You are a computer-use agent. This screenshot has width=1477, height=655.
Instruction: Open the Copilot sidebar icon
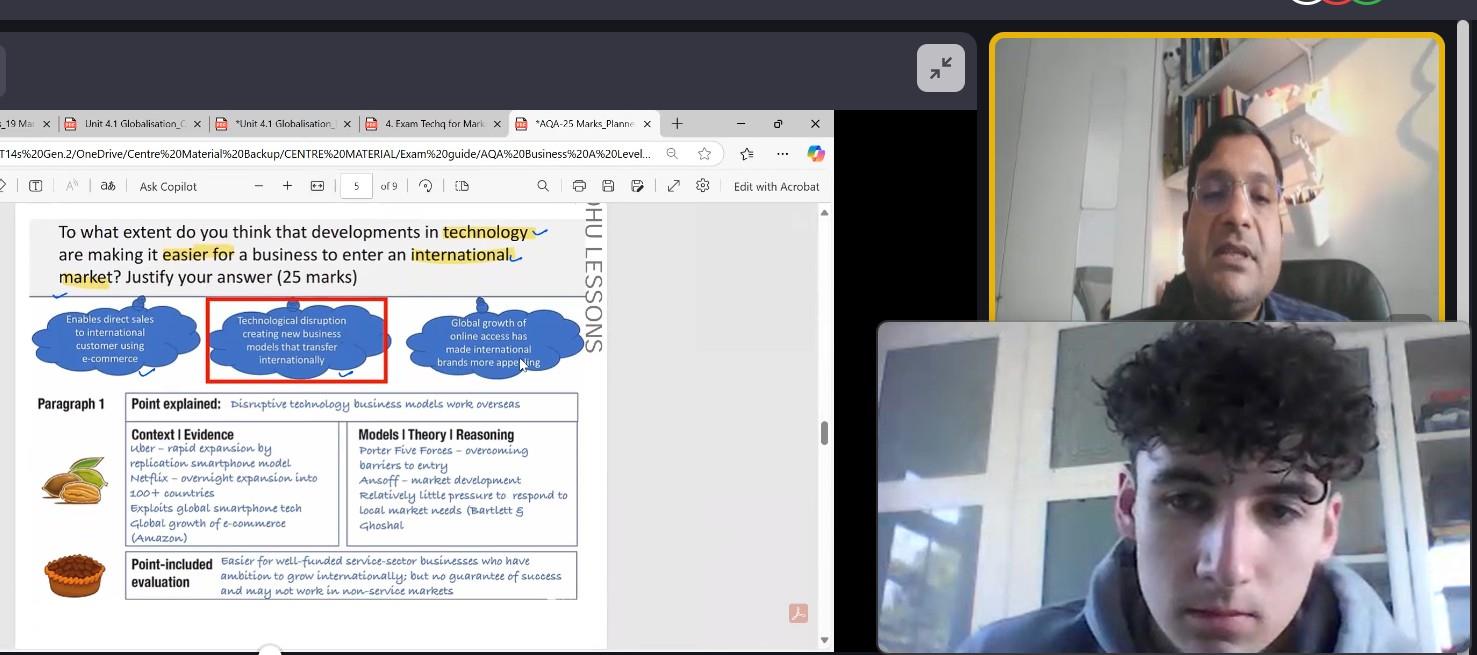(816, 154)
